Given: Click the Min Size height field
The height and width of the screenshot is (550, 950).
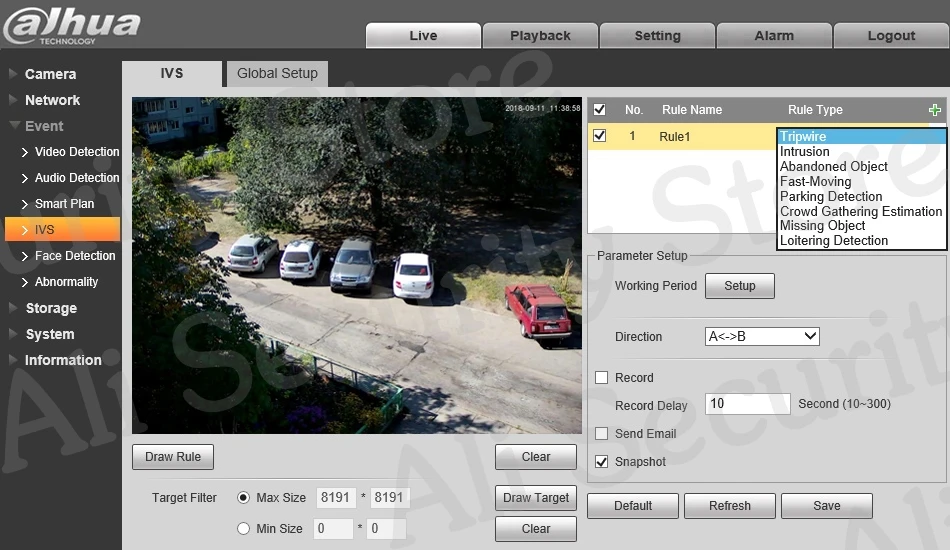Looking at the screenshot, I should [x=387, y=528].
